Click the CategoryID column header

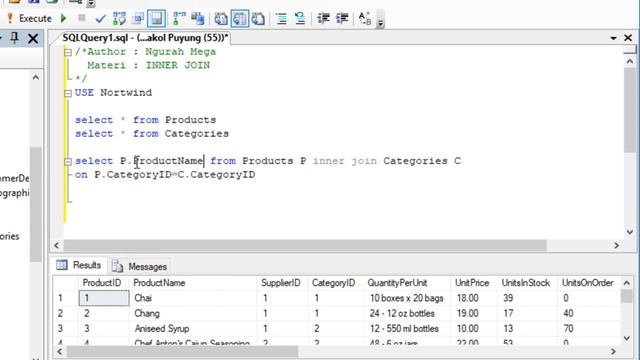[336, 283]
